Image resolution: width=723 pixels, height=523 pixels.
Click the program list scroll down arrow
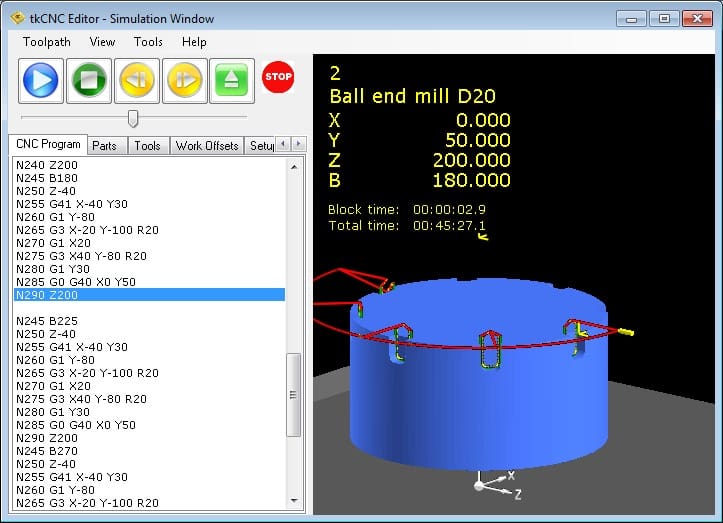point(294,499)
